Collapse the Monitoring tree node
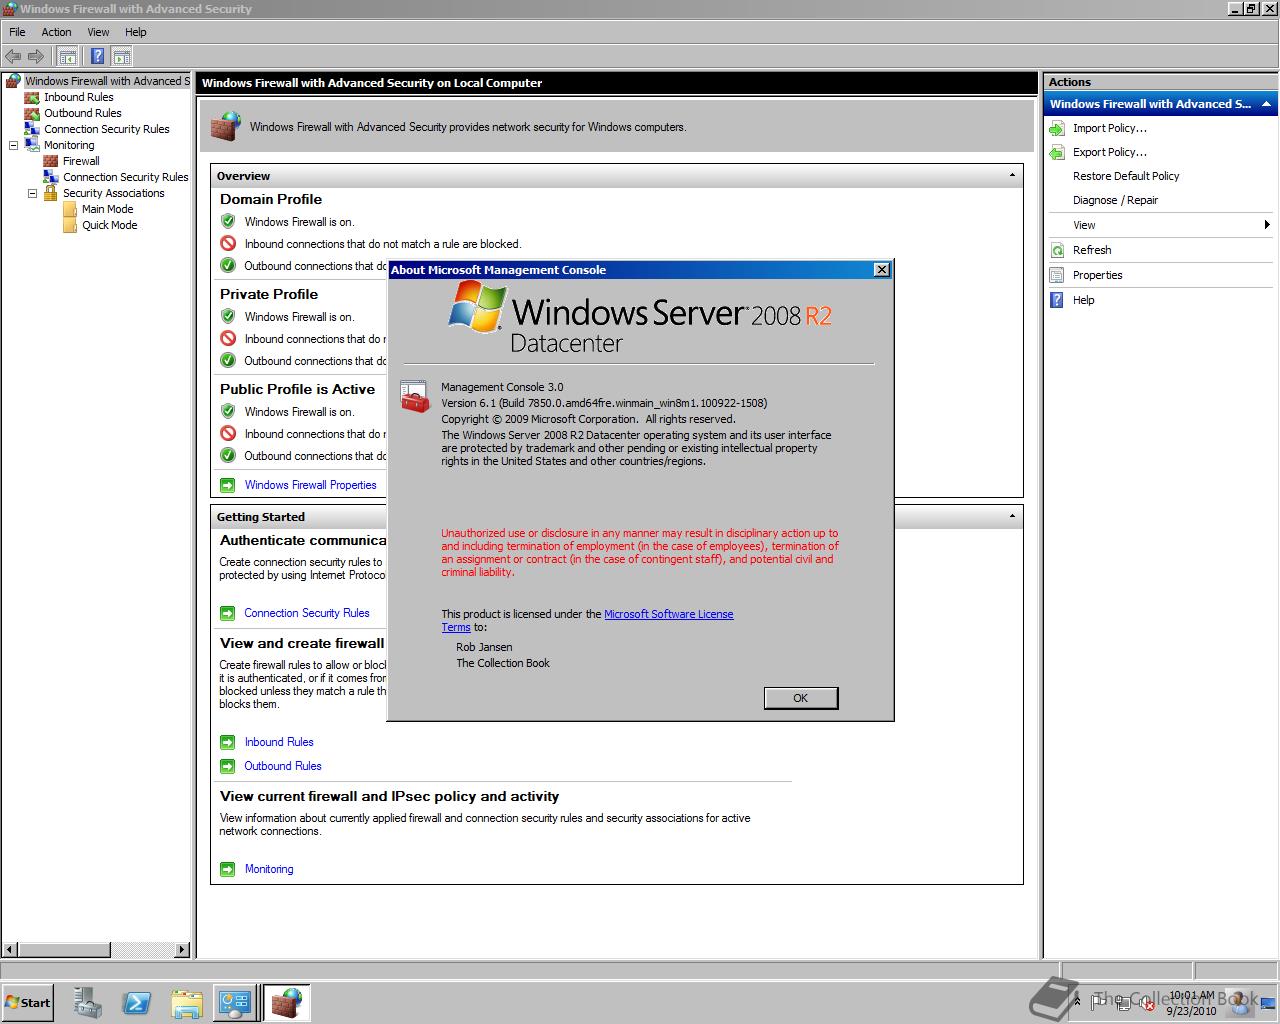The height and width of the screenshot is (1024, 1280). coord(13,145)
